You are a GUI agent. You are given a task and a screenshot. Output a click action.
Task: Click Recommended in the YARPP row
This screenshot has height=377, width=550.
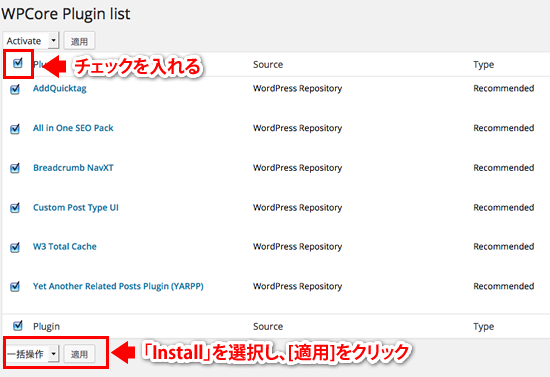tap(504, 286)
